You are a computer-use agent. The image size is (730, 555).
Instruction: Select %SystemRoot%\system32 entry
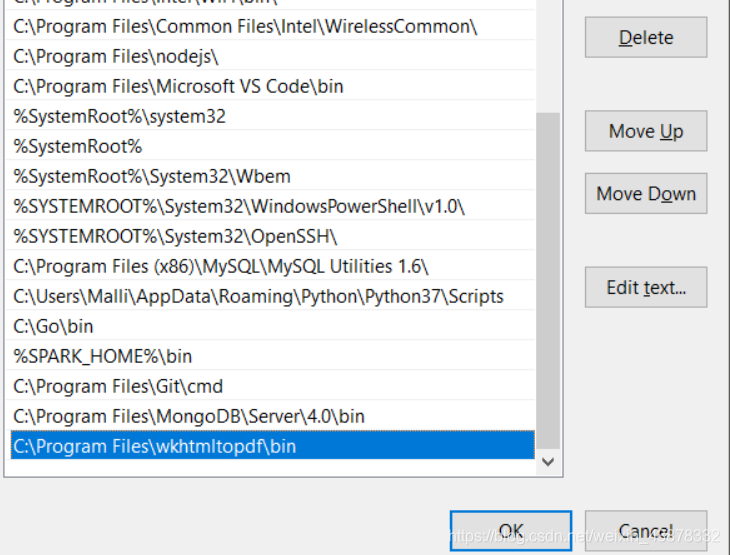270,116
